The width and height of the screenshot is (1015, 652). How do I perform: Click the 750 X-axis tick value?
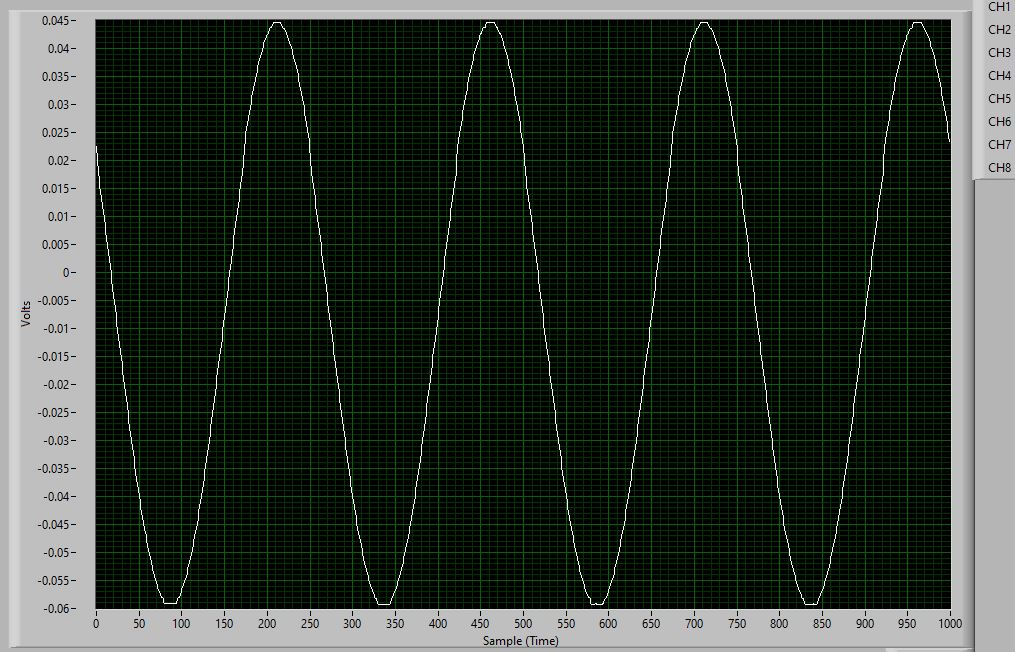click(737, 624)
